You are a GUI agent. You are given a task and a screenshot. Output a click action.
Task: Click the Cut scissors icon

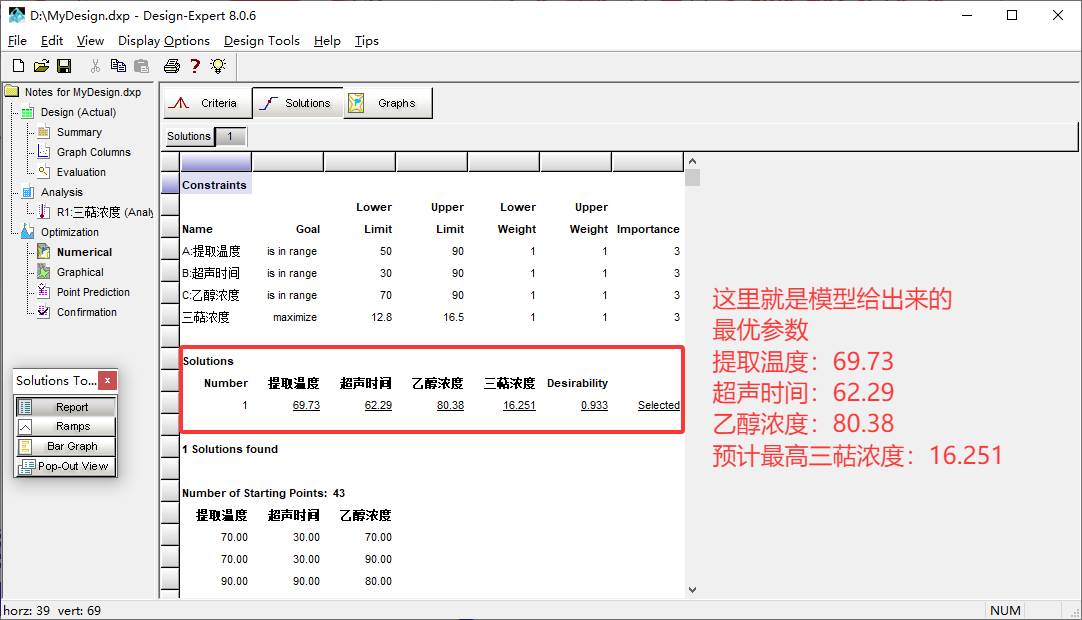pos(95,66)
